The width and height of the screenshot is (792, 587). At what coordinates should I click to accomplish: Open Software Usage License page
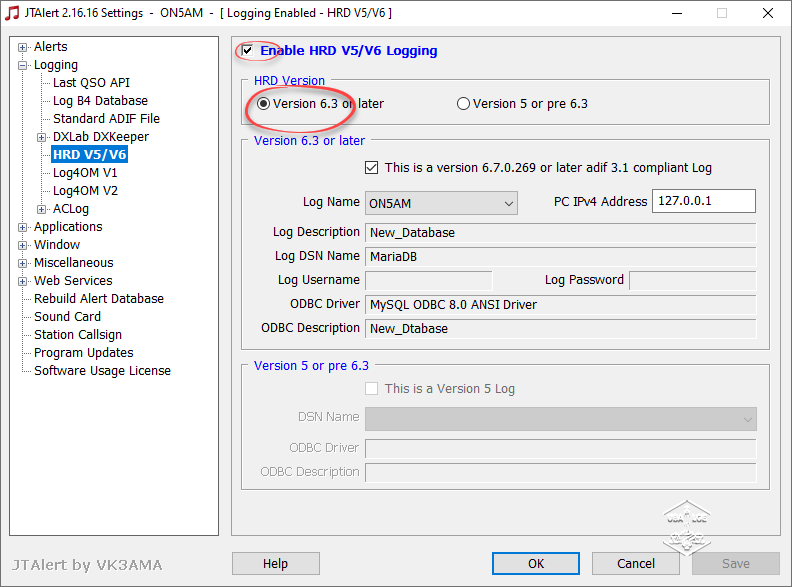[102, 370]
